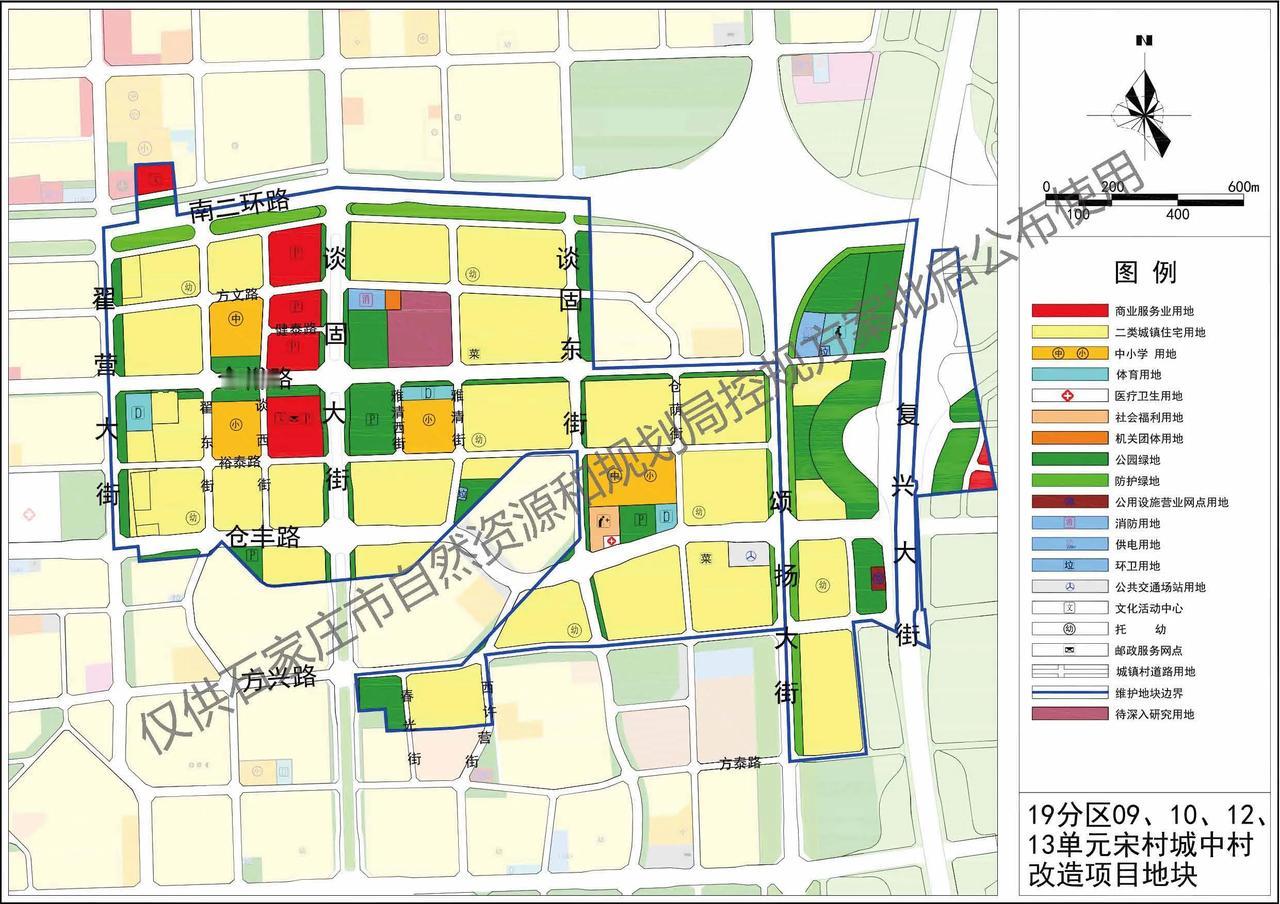Click the 消 fire station symbol in the legend
1280x904 pixels.
1069,523
